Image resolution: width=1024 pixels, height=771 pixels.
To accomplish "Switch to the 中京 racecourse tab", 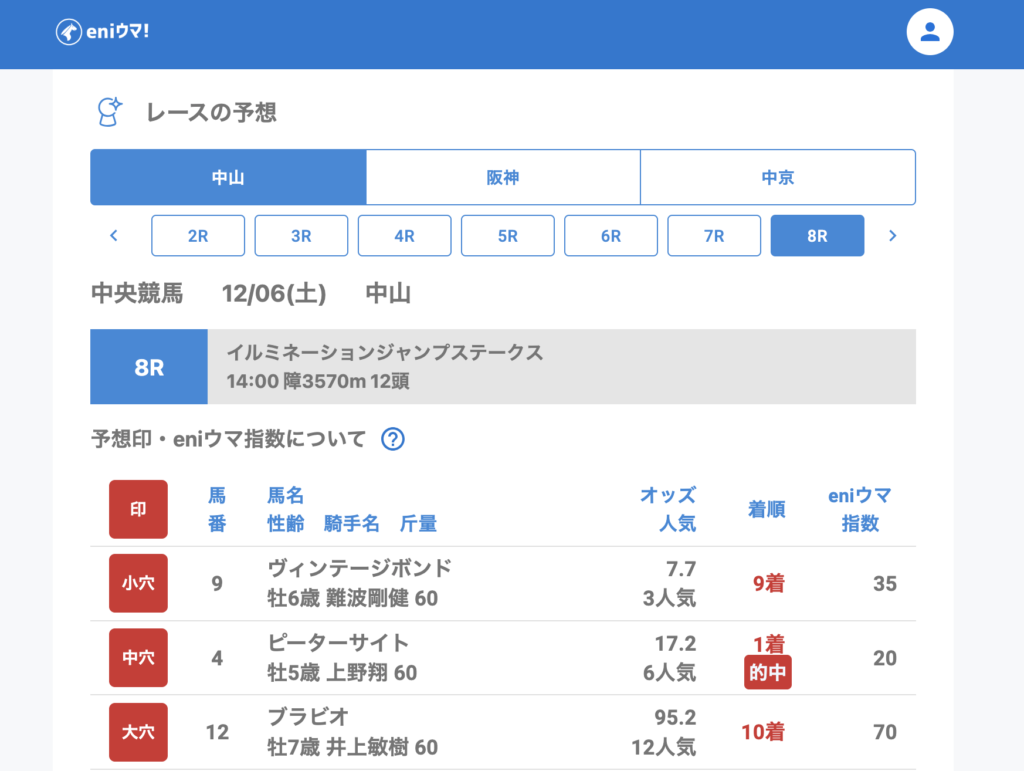I will (x=778, y=178).
